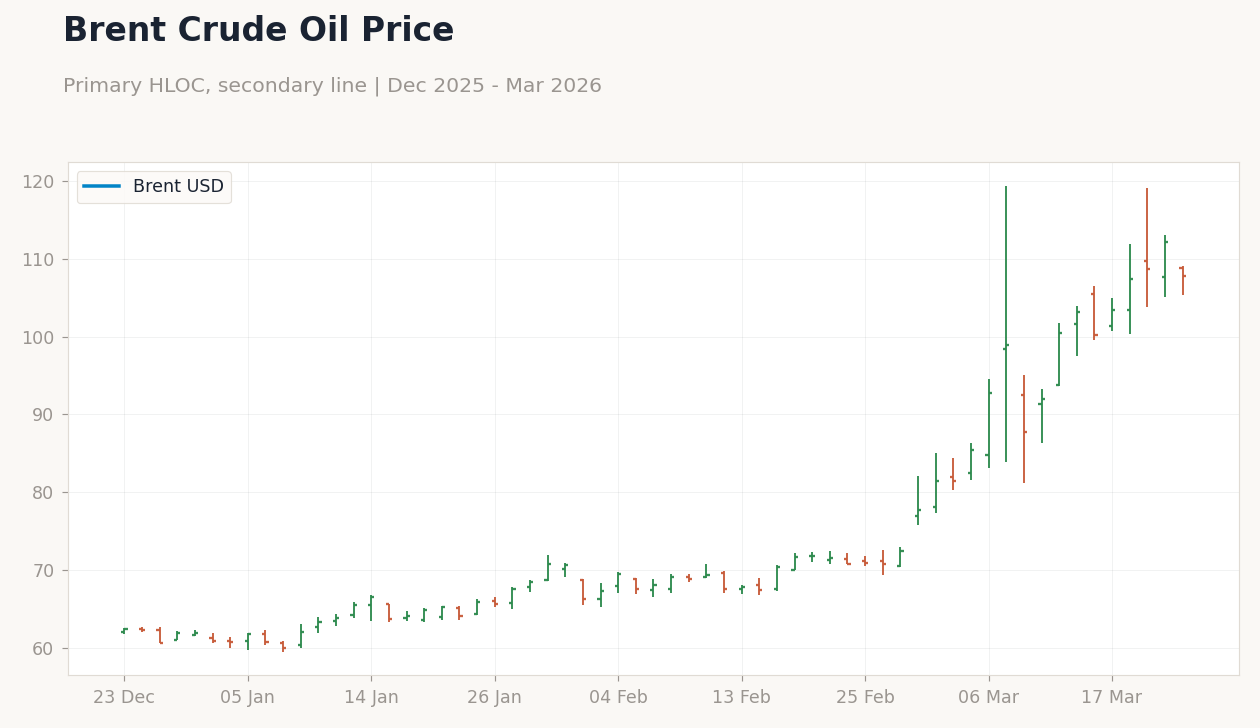The width and height of the screenshot is (1260, 728).
Task: Click the first green bar at 23 Dec
Action: [124, 631]
